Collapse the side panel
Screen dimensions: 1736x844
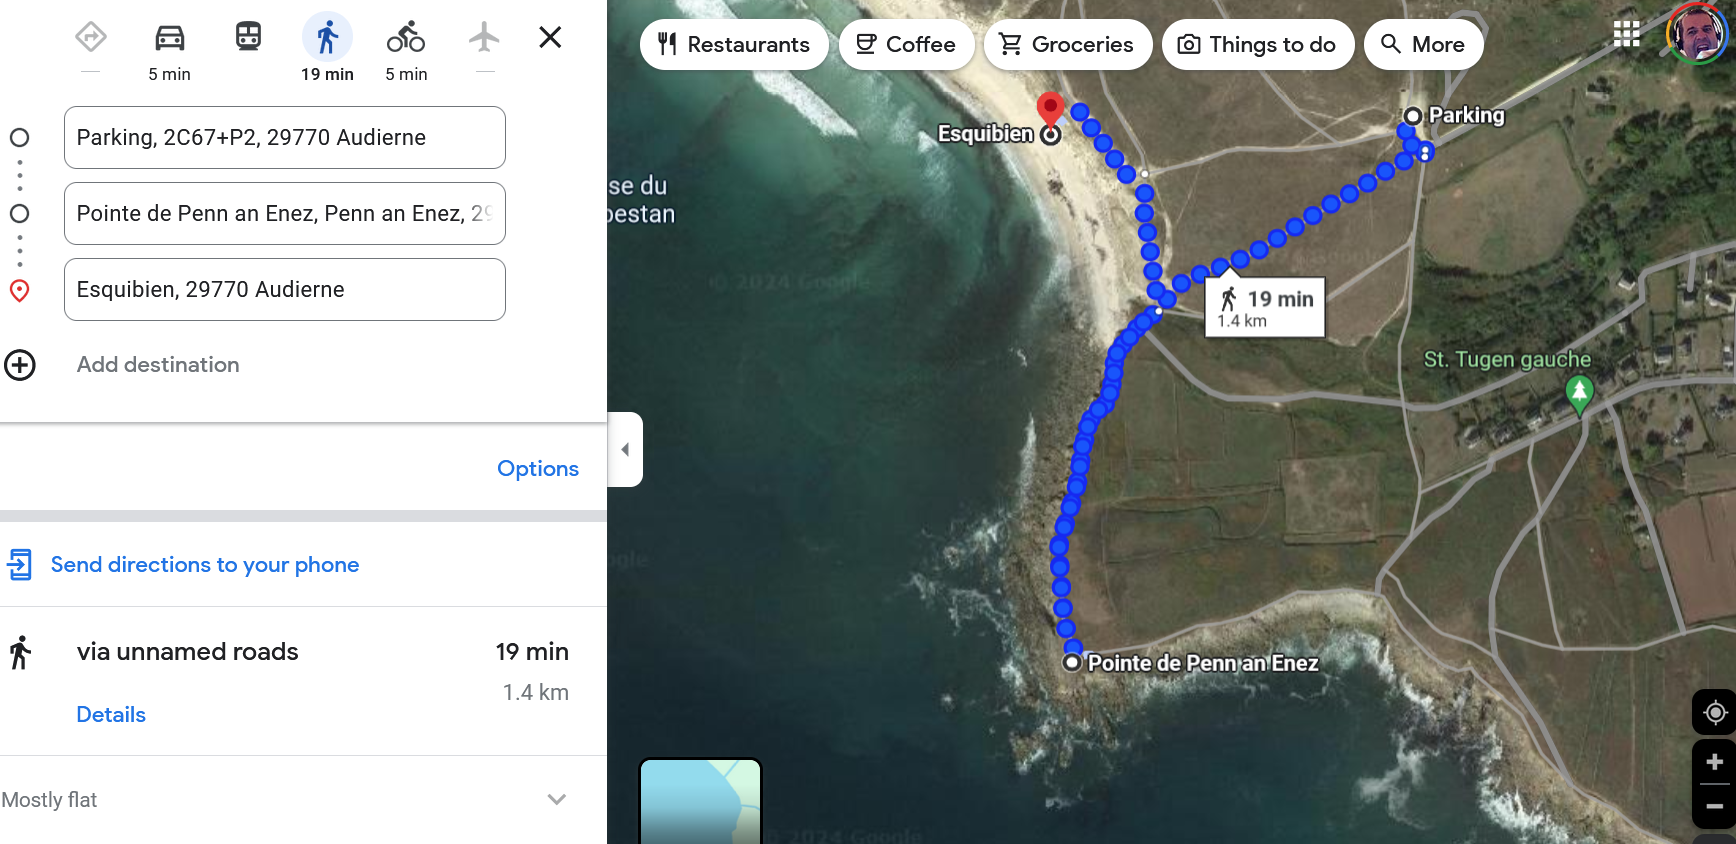coord(625,450)
